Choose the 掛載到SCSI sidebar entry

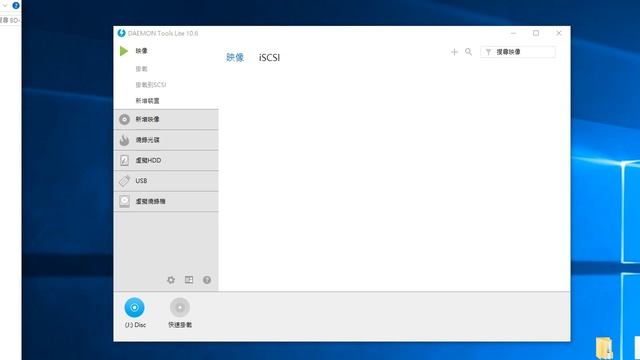(151, 85)
